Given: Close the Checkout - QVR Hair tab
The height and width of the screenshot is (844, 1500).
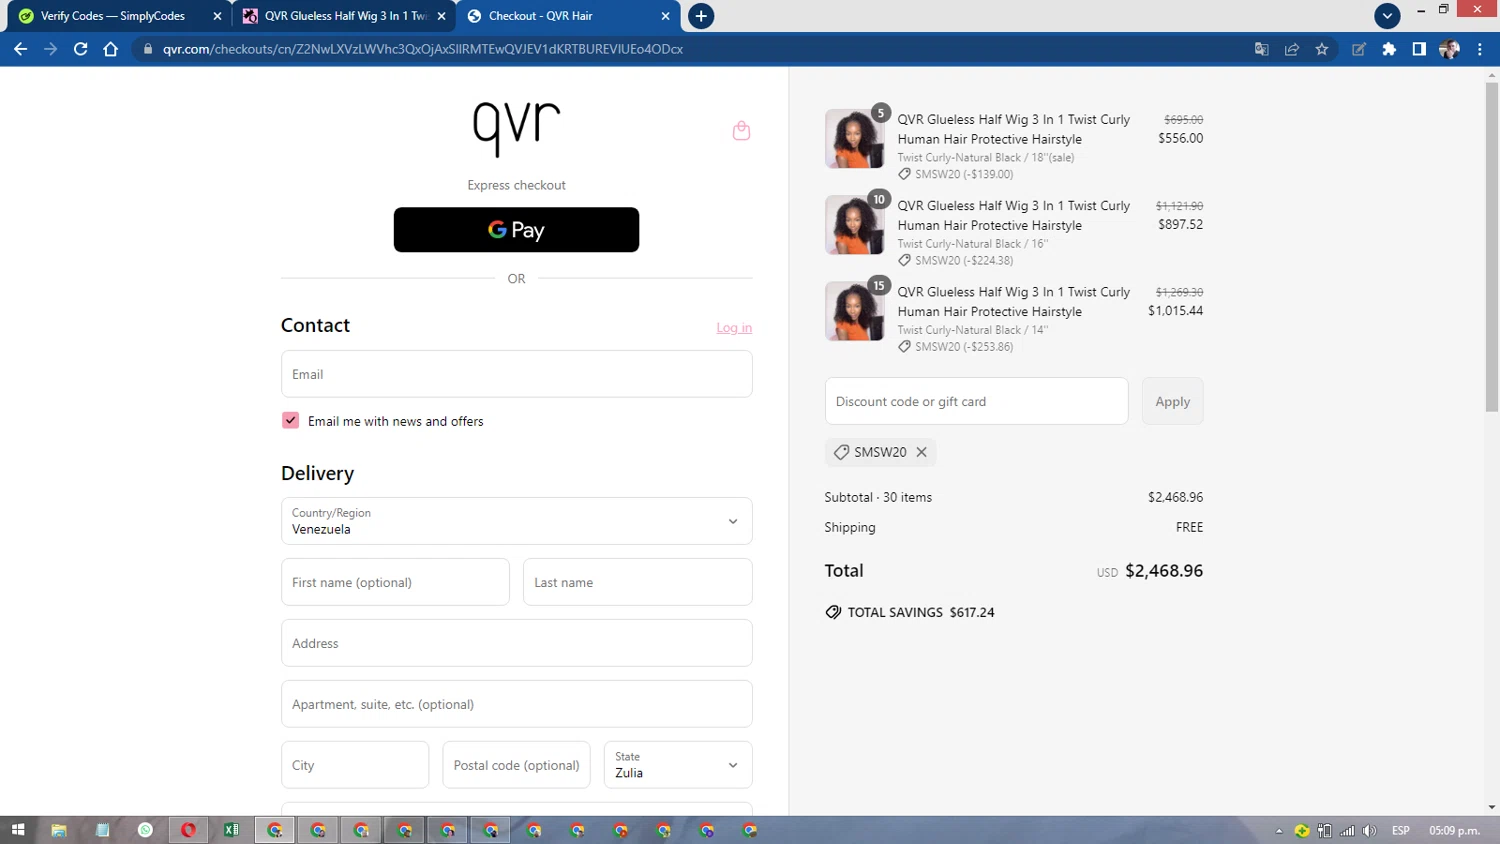Looking at the screenshot, I should coord(665,16).
